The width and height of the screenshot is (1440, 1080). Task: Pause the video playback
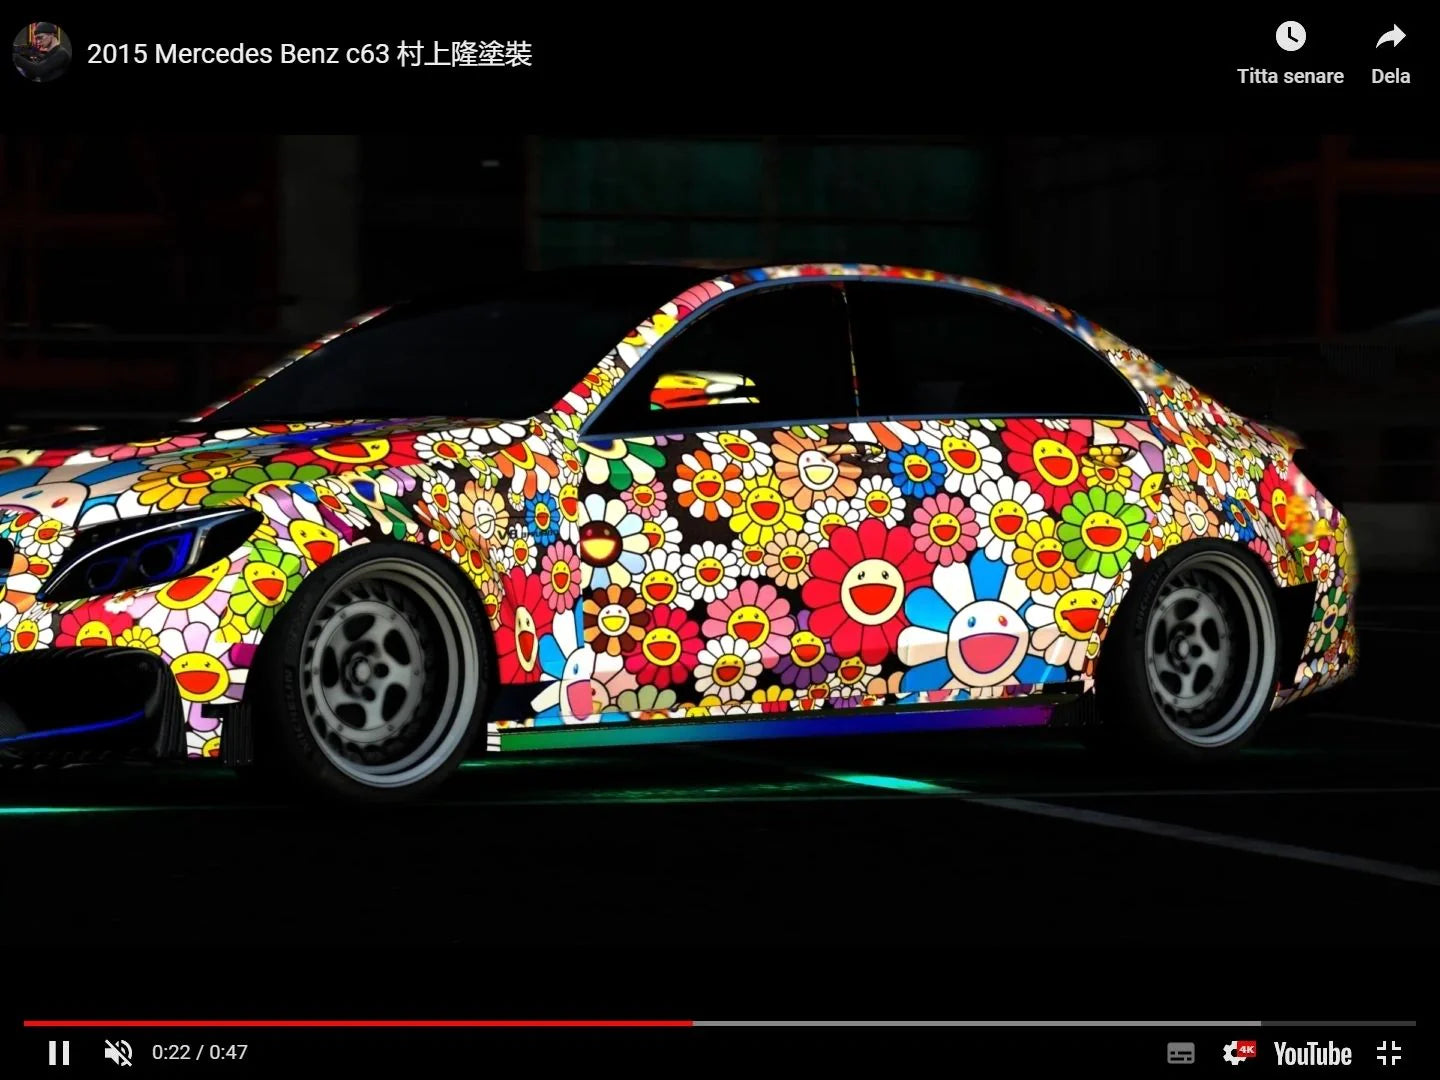[59, 1052]
